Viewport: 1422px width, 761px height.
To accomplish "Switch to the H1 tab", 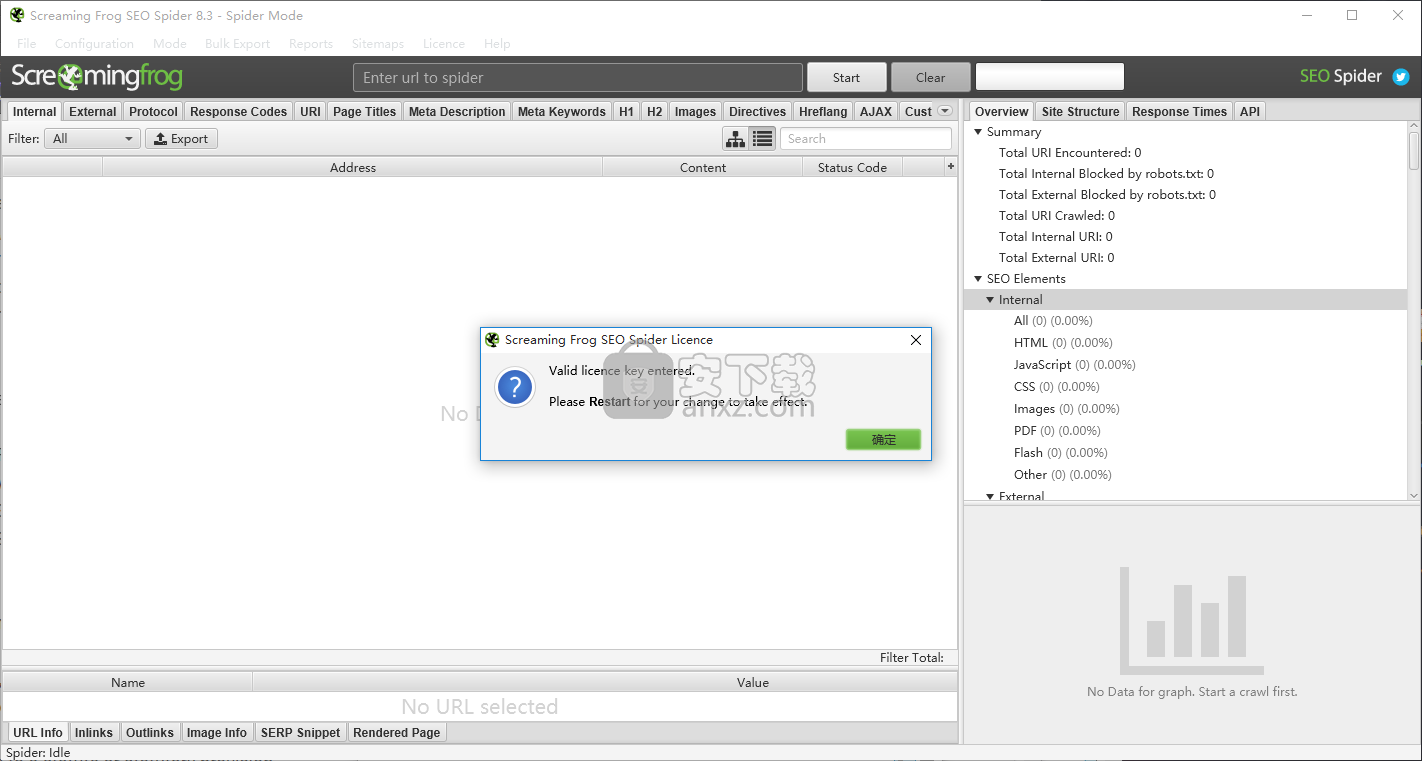I will [626, 112].
